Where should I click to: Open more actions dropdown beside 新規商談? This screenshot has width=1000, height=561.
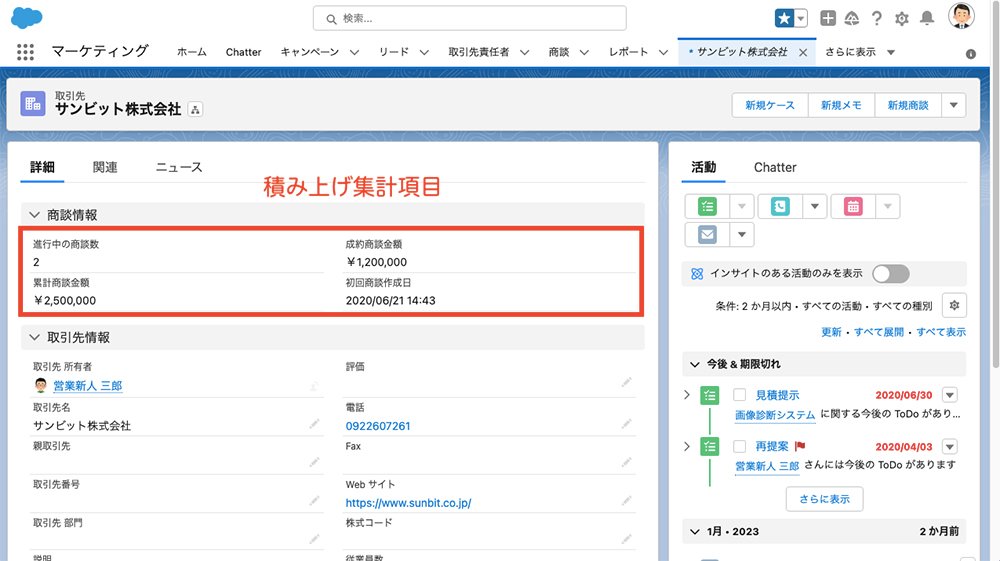tap(954, 105)
